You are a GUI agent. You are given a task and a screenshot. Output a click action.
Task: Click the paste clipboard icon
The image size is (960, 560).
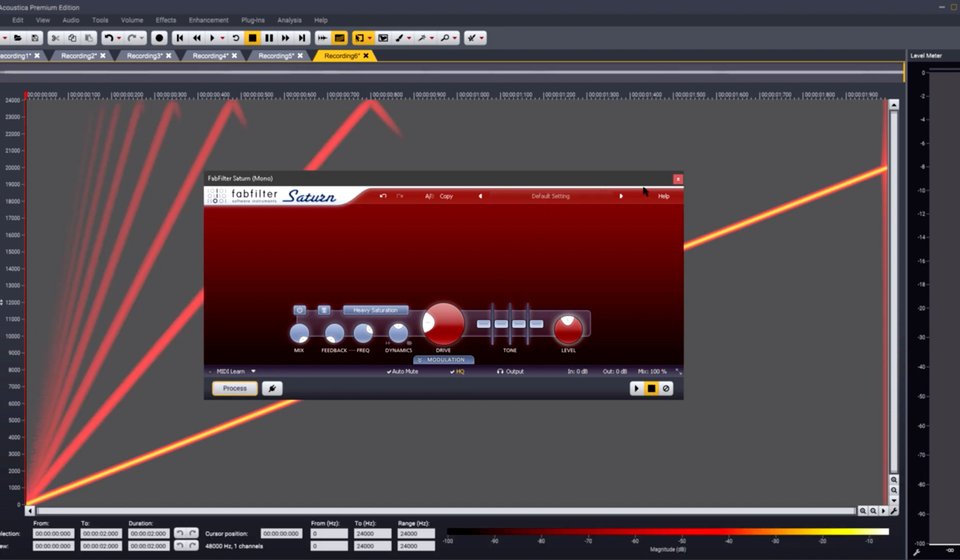pos(89,38)
